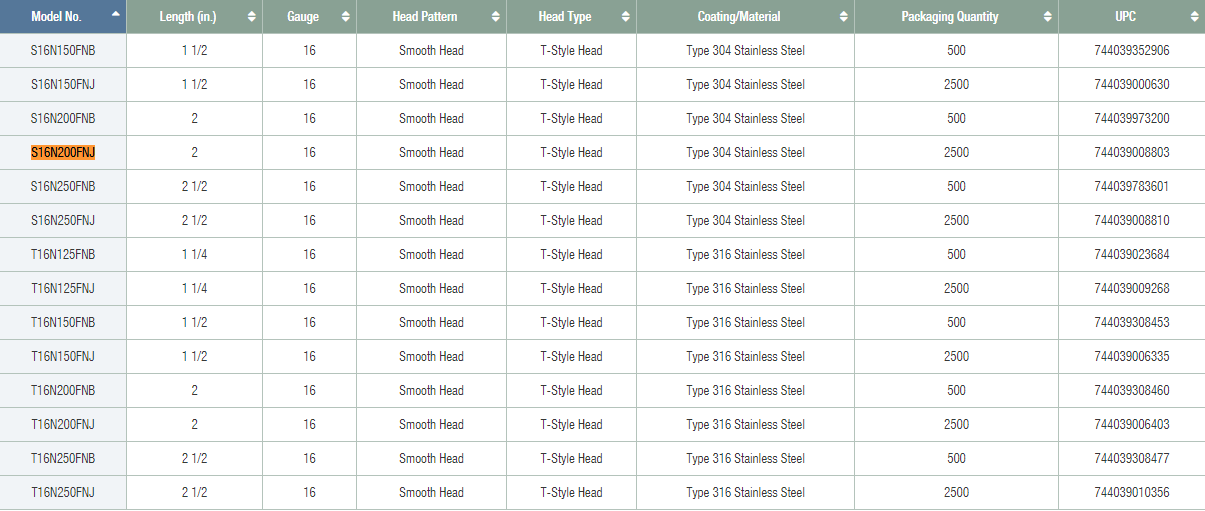This screenshot has height=511, width=1205.
Task: Click UPC column sort arrows icon
Action: click(1194, 17)
